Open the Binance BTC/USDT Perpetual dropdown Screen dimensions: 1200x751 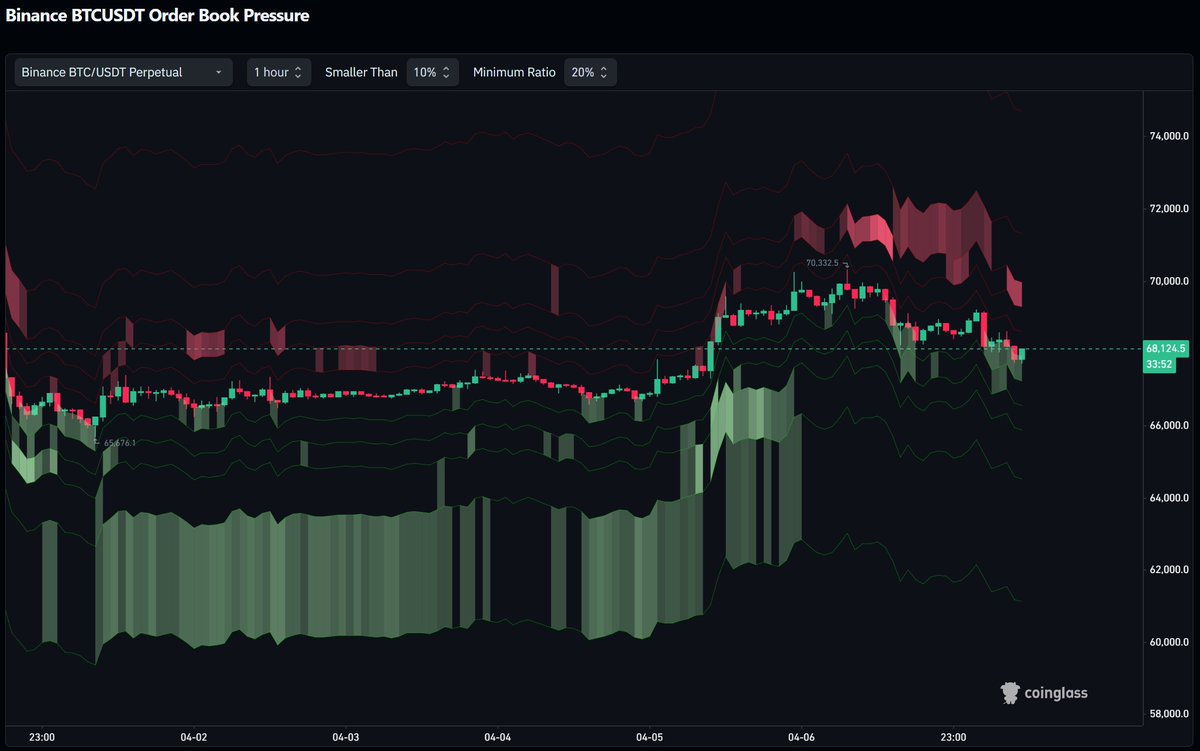[x=123, y=72]
